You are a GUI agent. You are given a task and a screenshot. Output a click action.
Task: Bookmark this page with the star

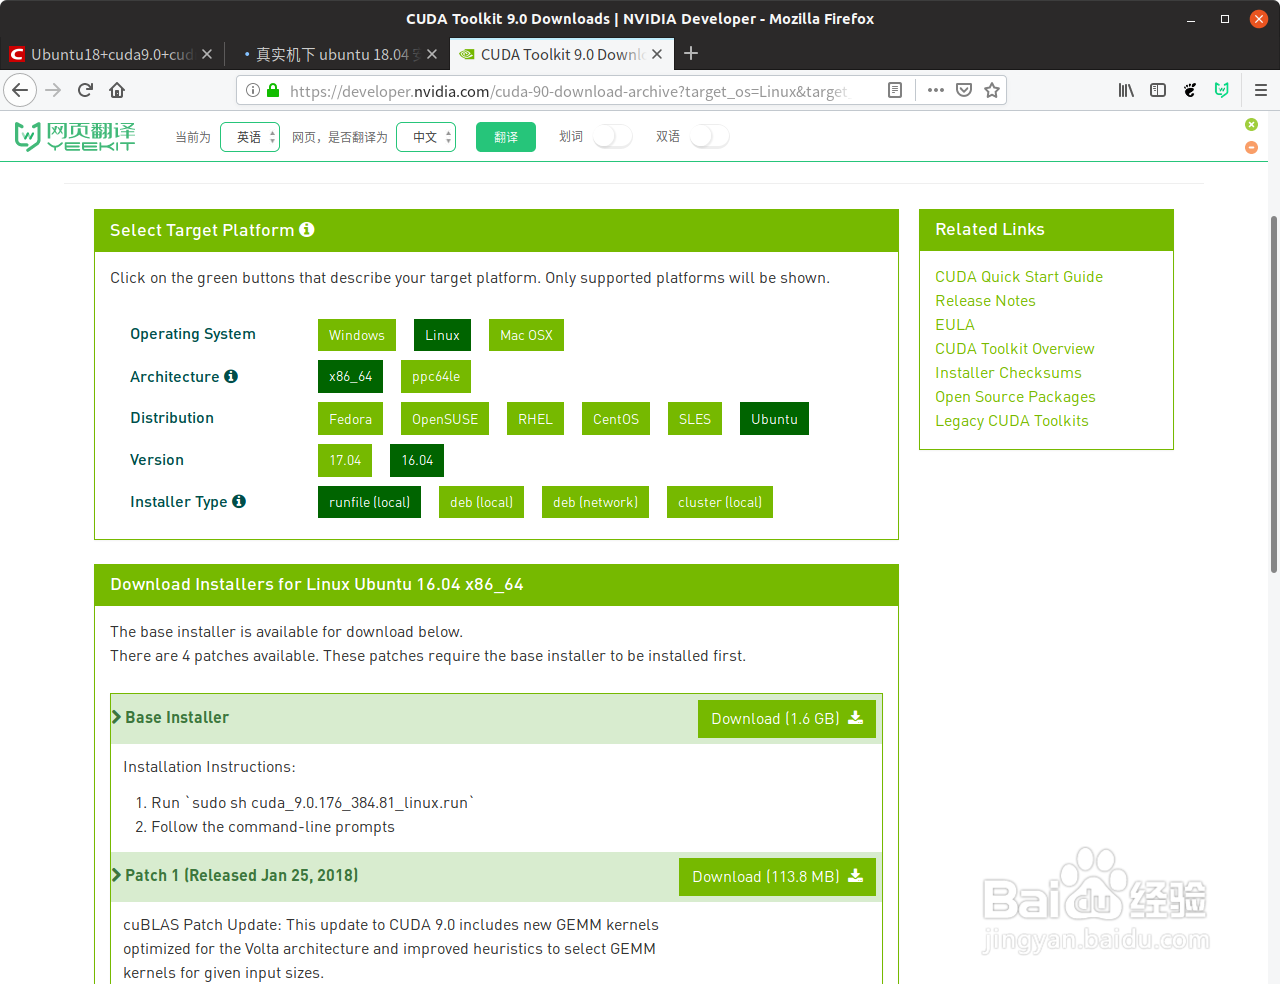(992, 90)
